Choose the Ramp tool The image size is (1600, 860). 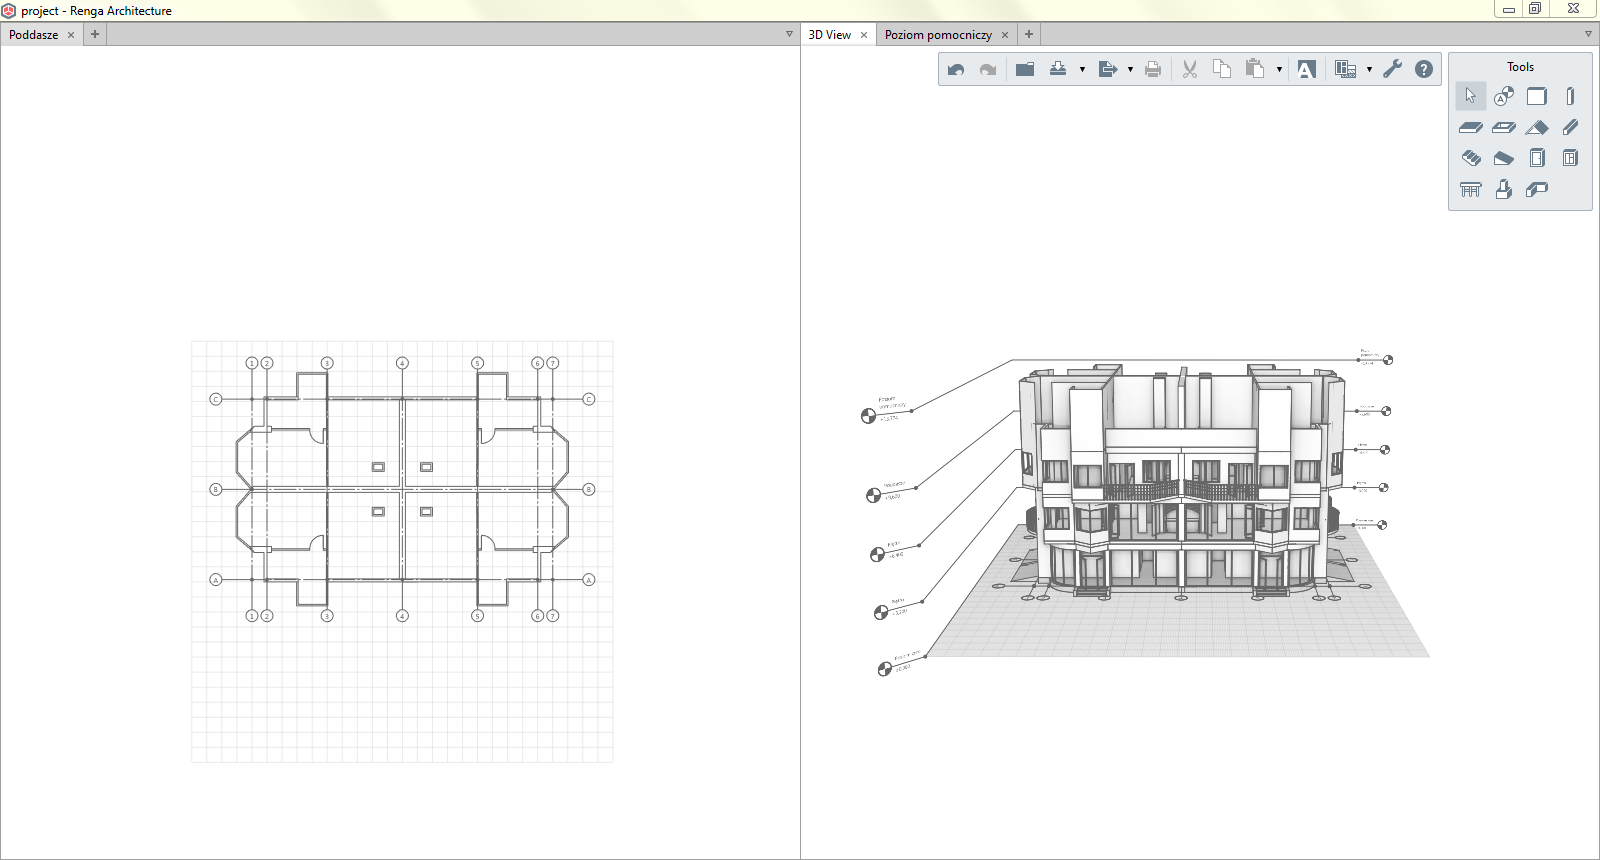point(1504,158)
